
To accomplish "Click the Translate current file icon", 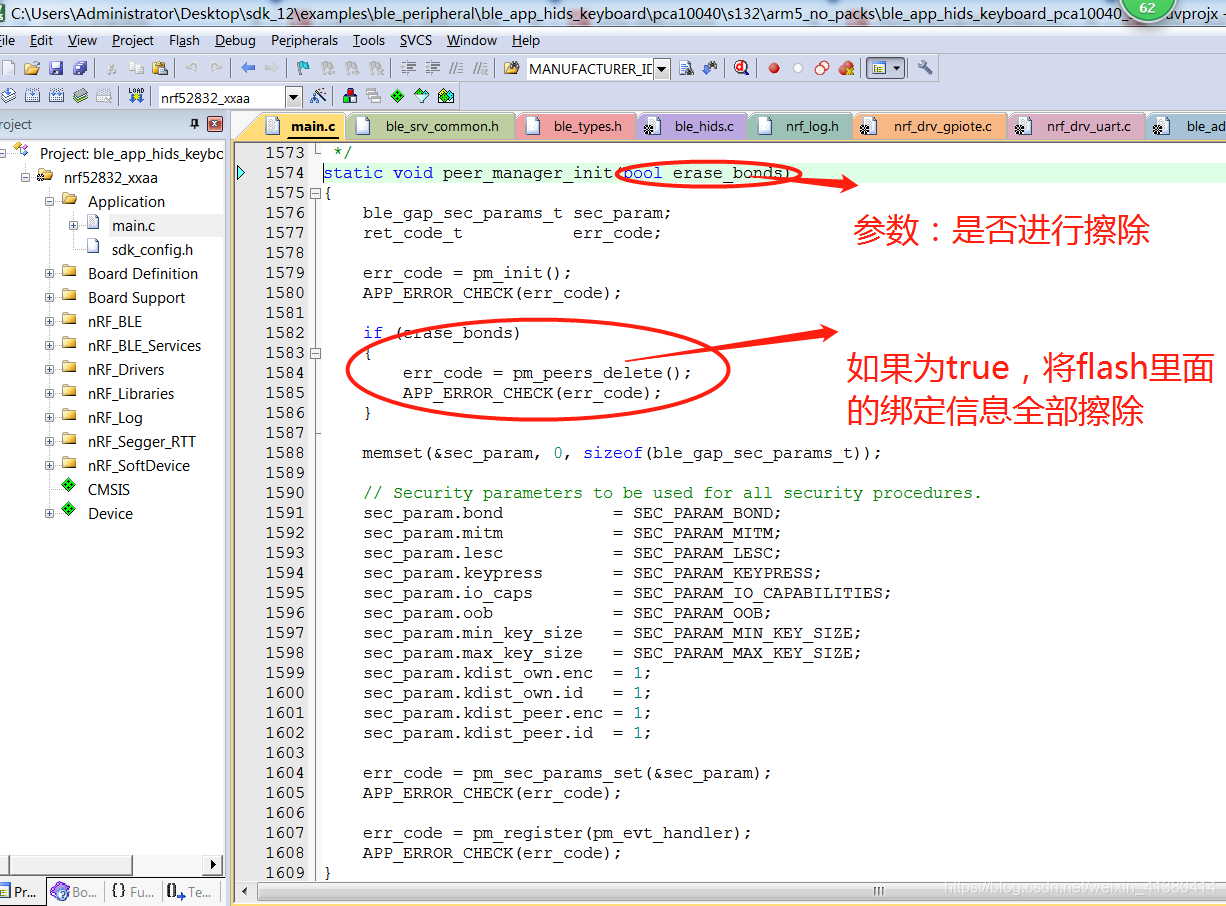I will tap(9, 96).
